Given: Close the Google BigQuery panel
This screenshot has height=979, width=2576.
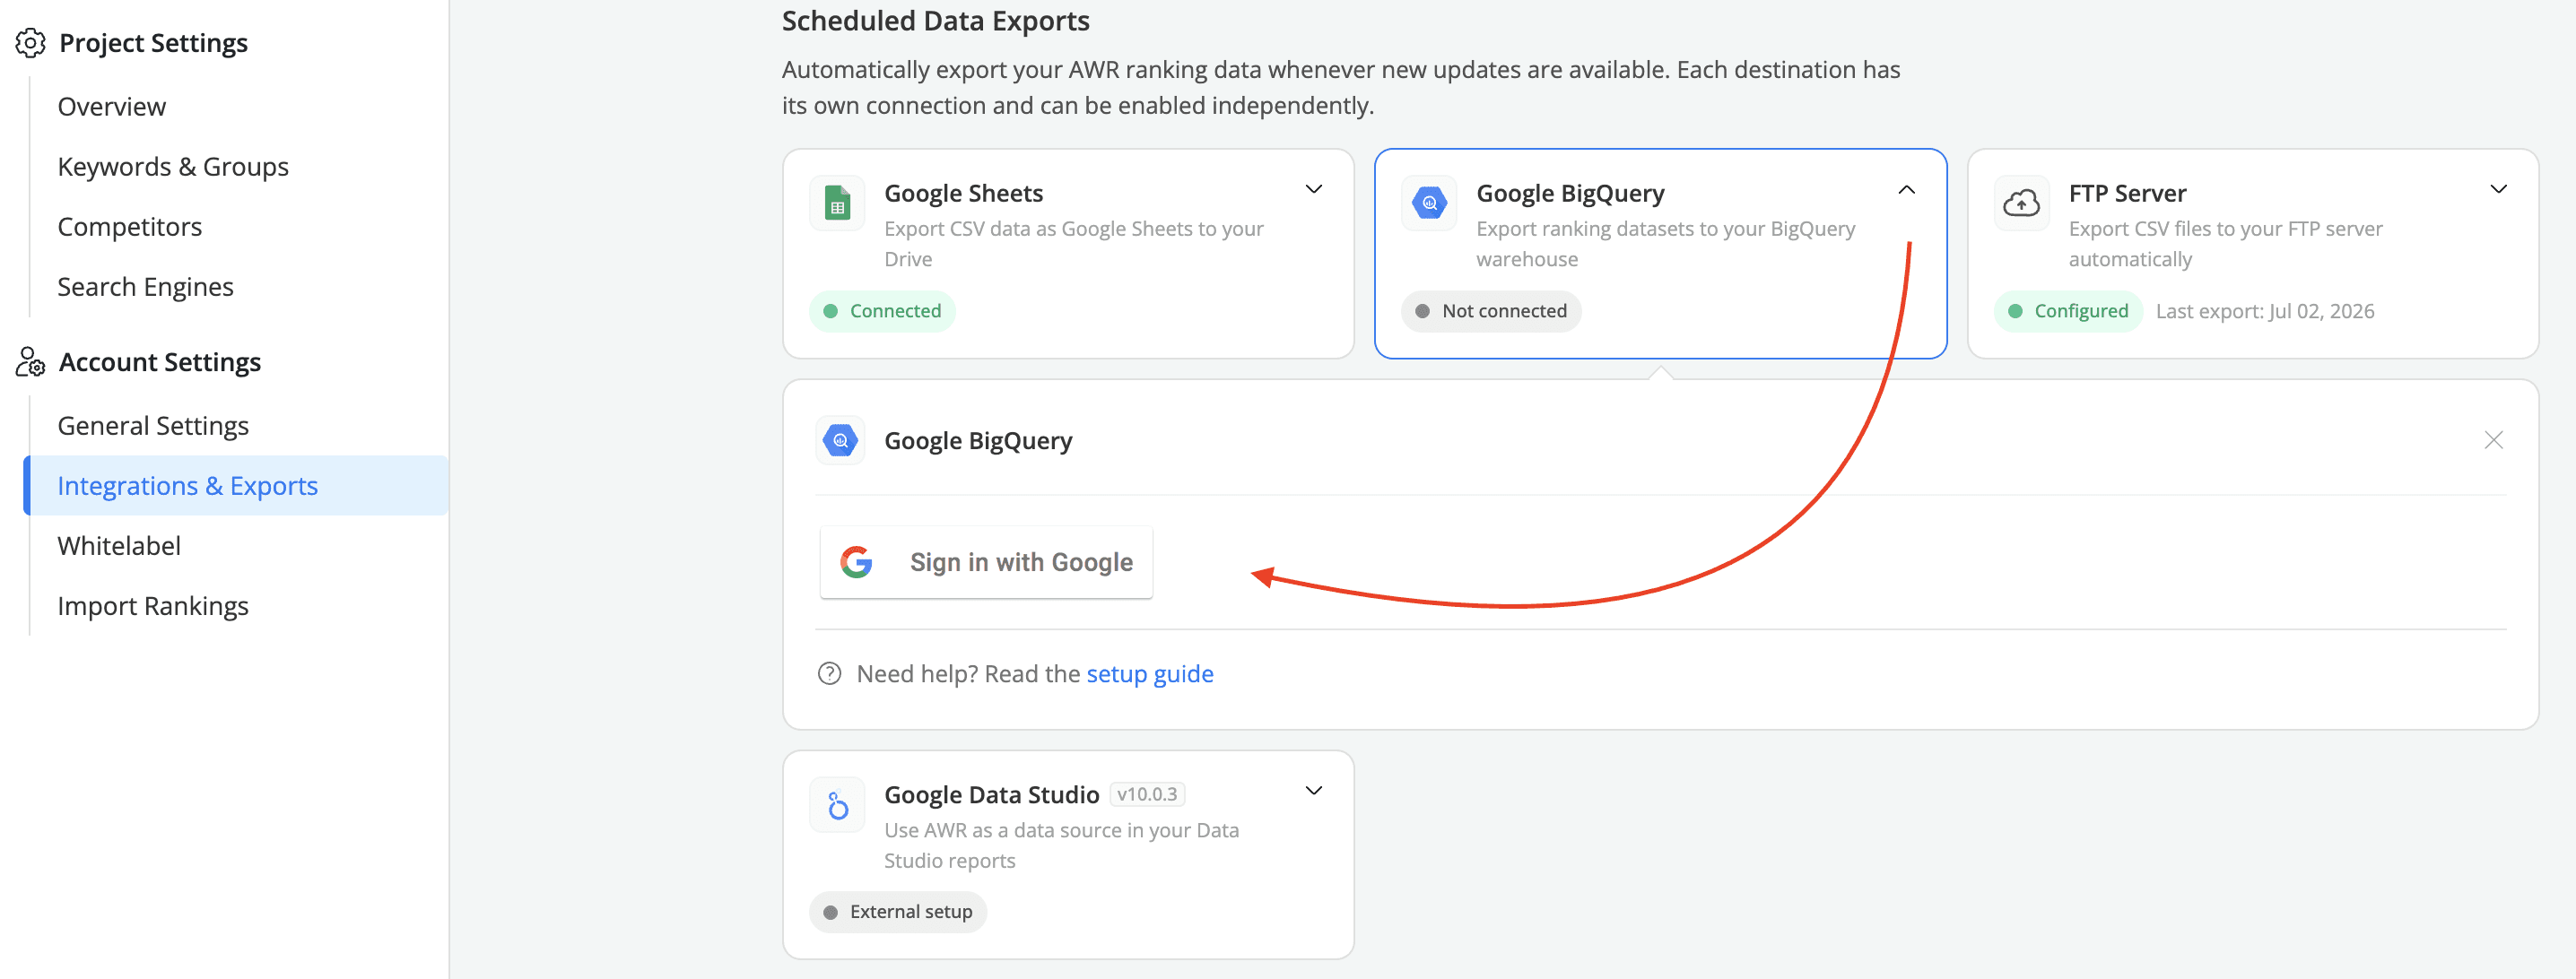Looking at the screenshot, I should (2493, 440).
